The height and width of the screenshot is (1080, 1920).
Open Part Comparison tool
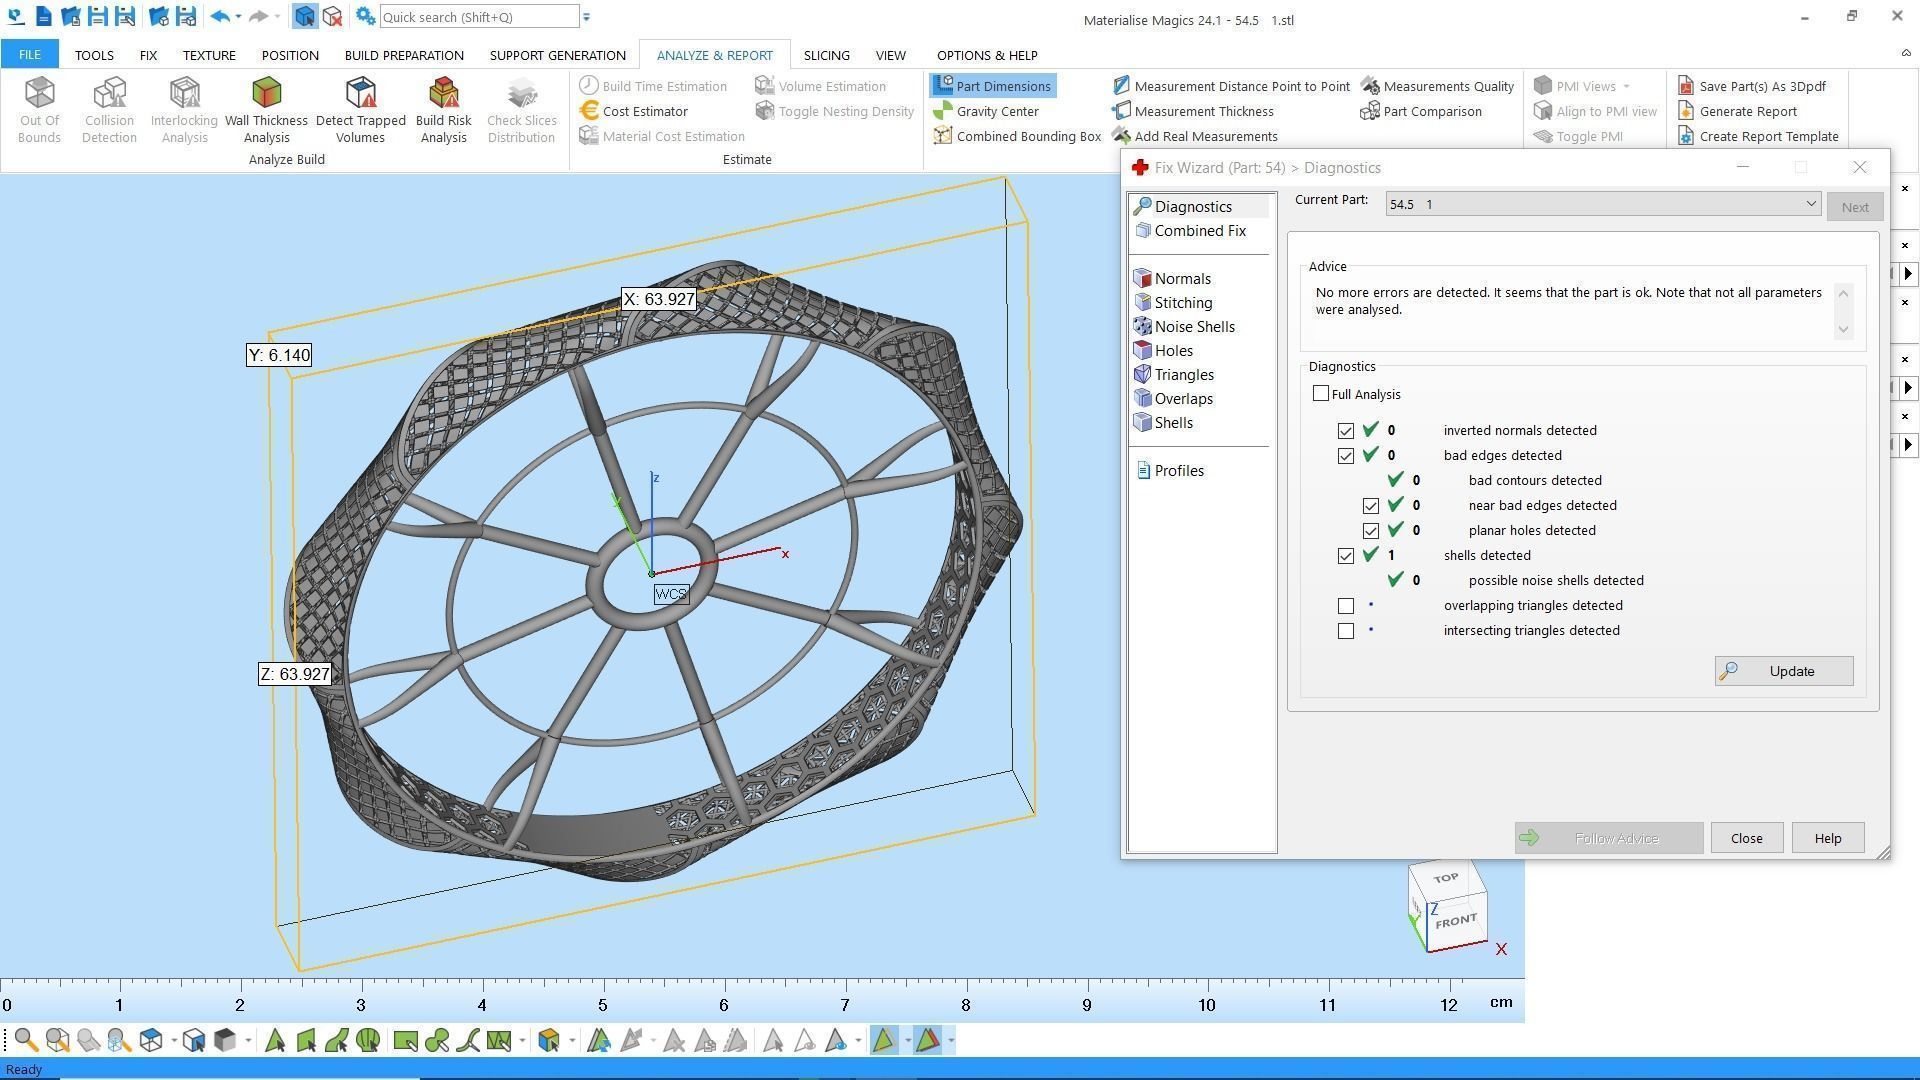[x=1431, y=111]
